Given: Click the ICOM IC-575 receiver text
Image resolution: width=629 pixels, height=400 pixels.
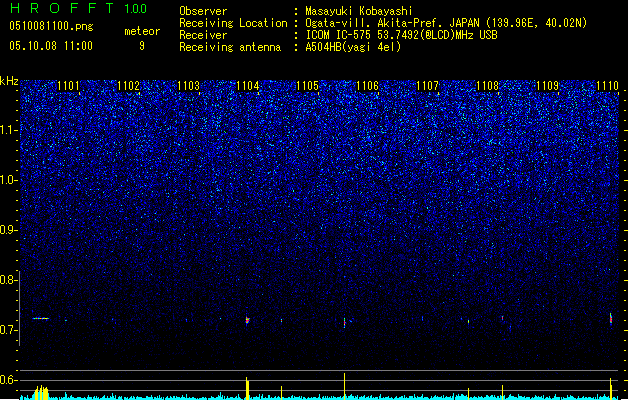Looking at the screenshot, I should click(x=401, y=35).
